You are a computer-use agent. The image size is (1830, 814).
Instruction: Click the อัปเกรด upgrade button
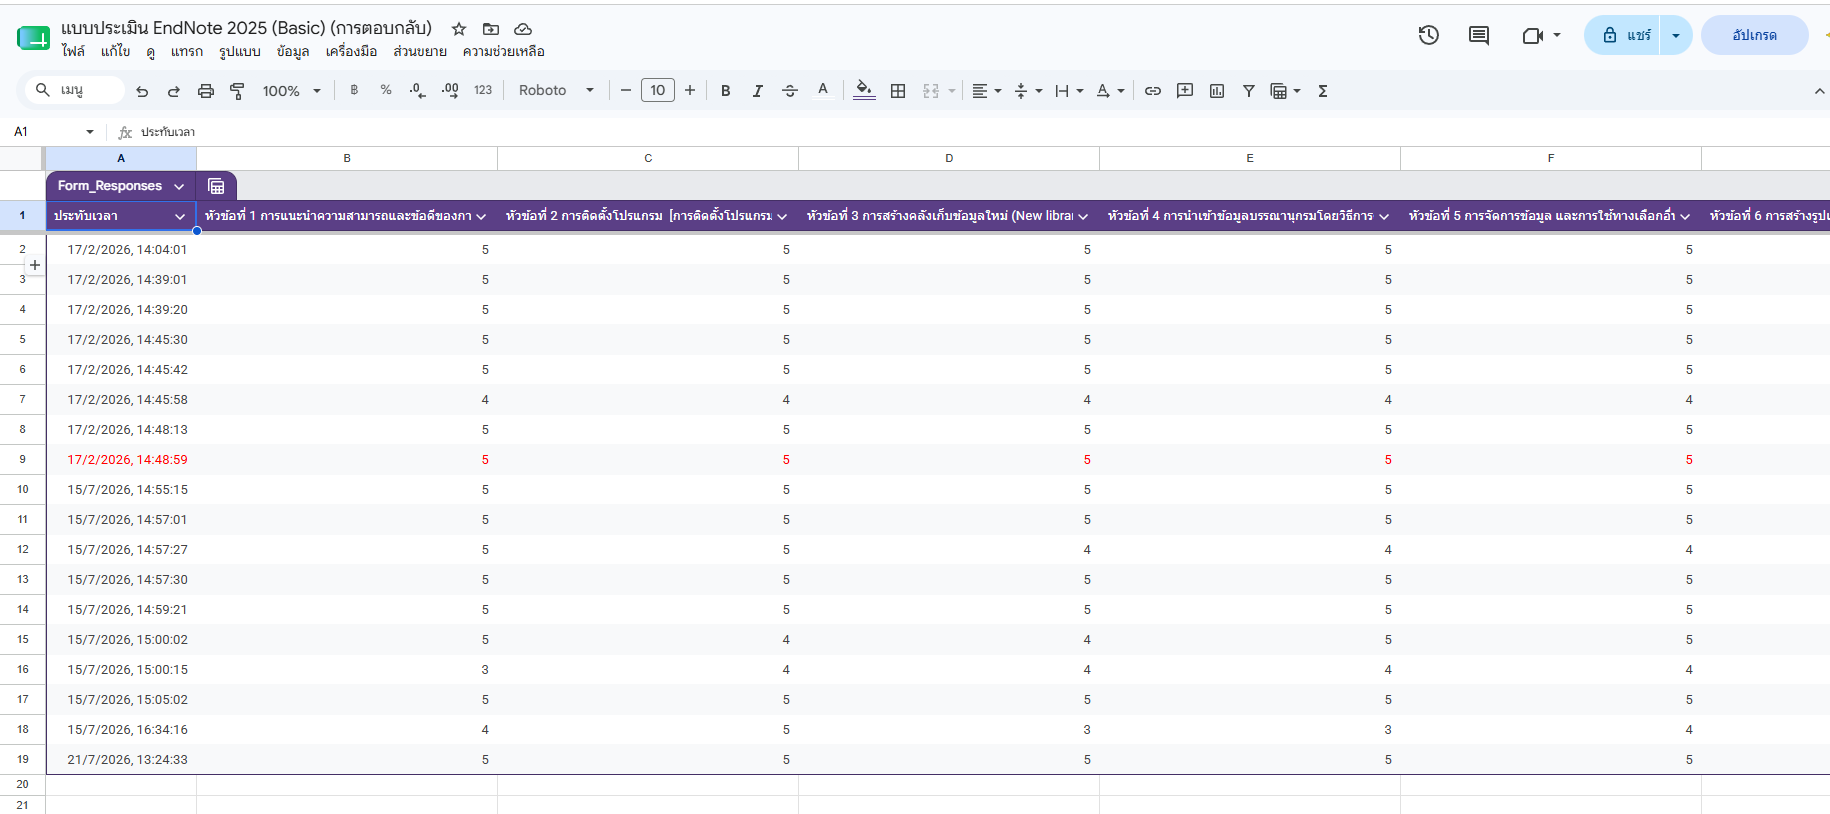(1755, 36)
